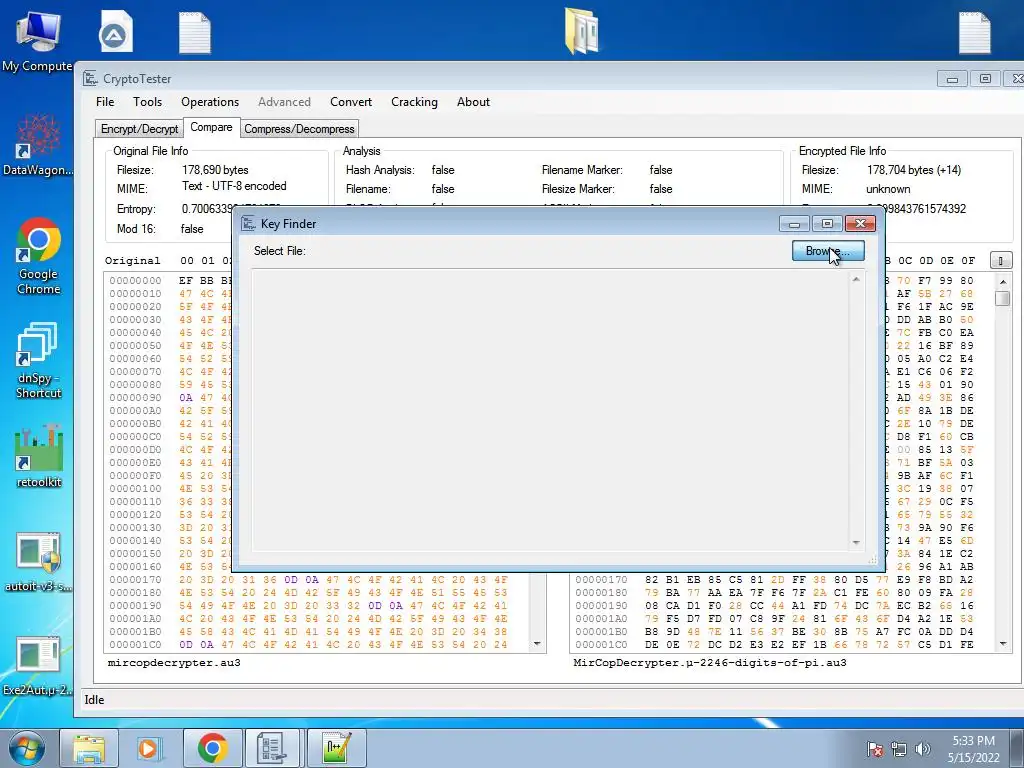Select the text document icon beside AutoIt file
This screenshot has width=1024, height=768.
[195, 33]
